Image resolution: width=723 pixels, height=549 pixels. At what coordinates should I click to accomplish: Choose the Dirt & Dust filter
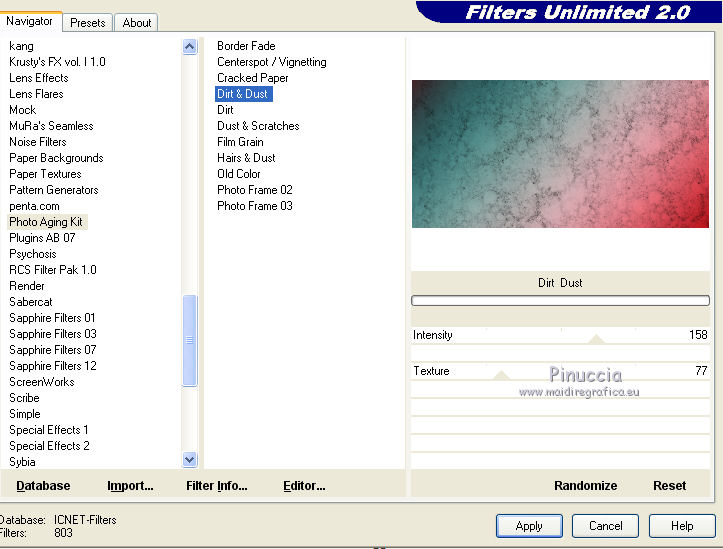(243, 94)
